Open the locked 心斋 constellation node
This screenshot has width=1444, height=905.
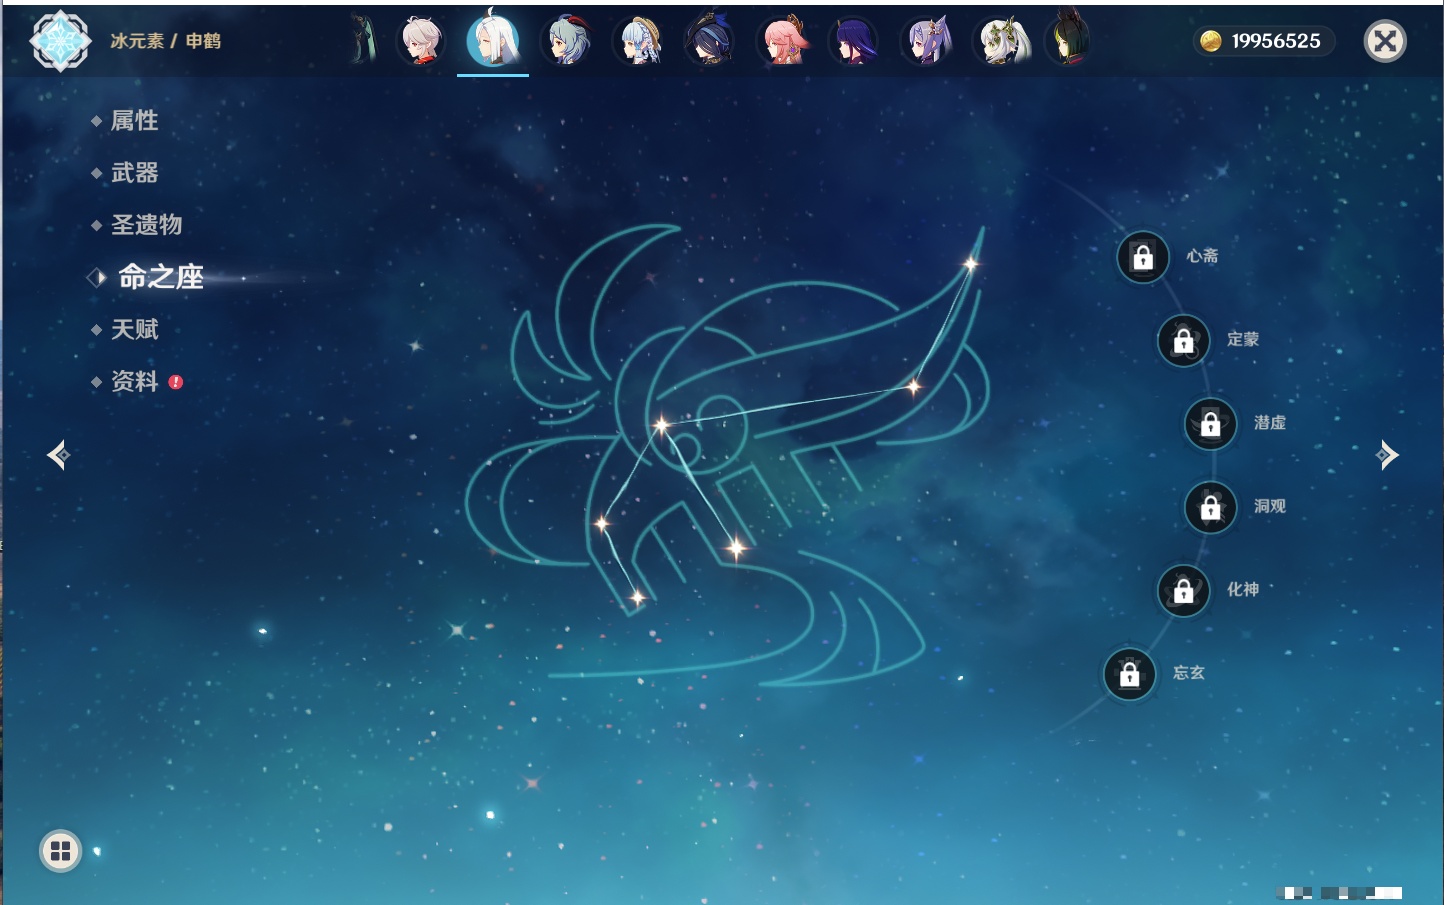pyautogui.click(x=1143, y=257)
